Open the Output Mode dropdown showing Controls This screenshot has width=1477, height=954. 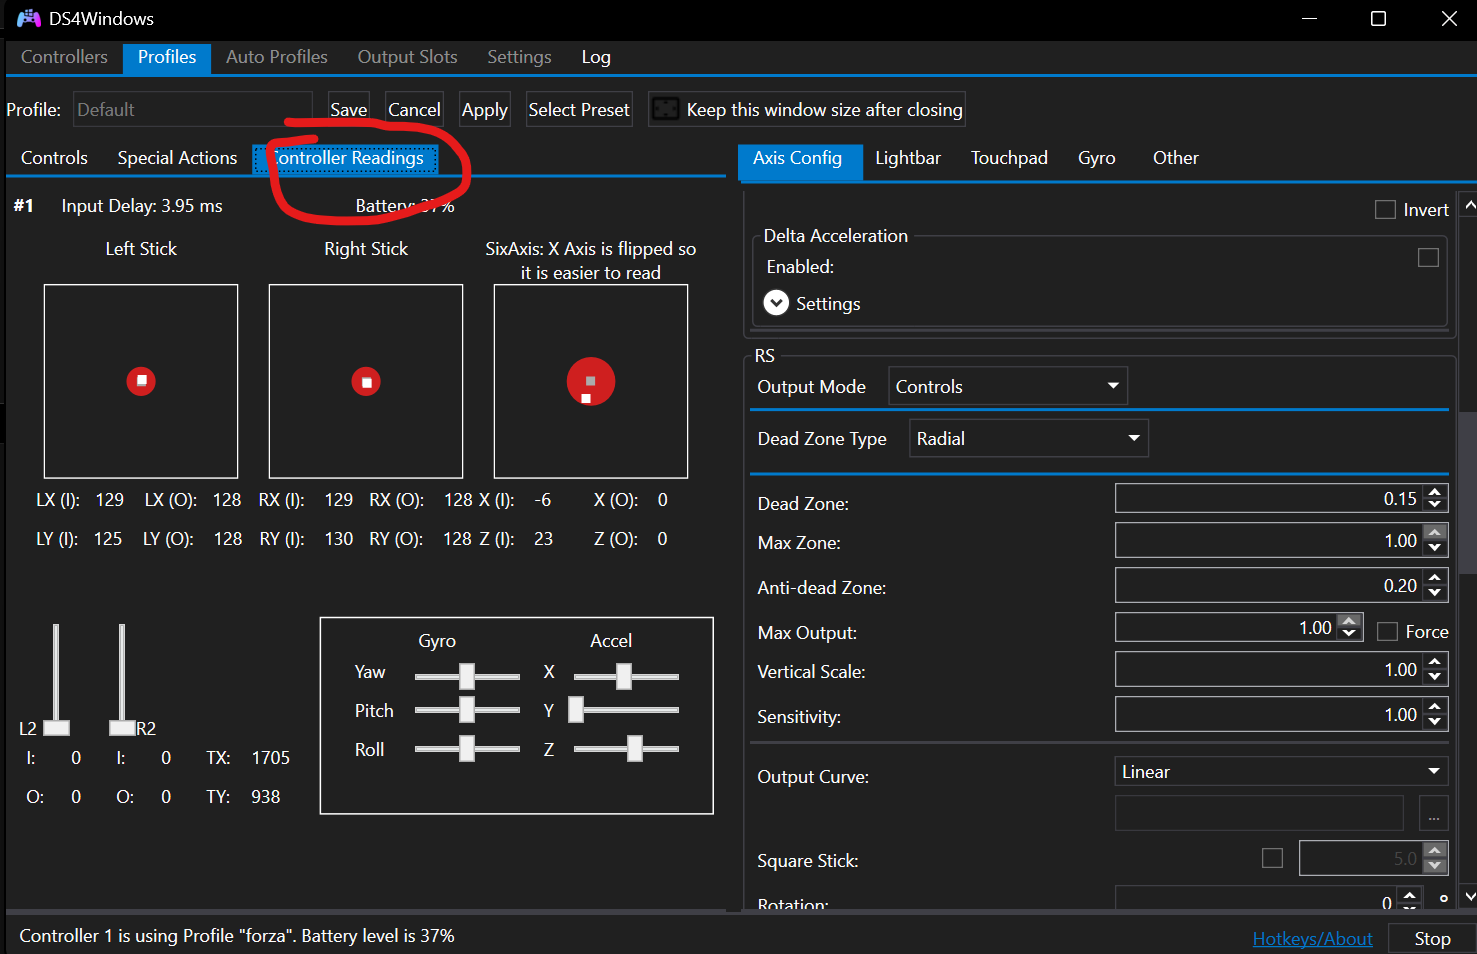(1008, 386)
